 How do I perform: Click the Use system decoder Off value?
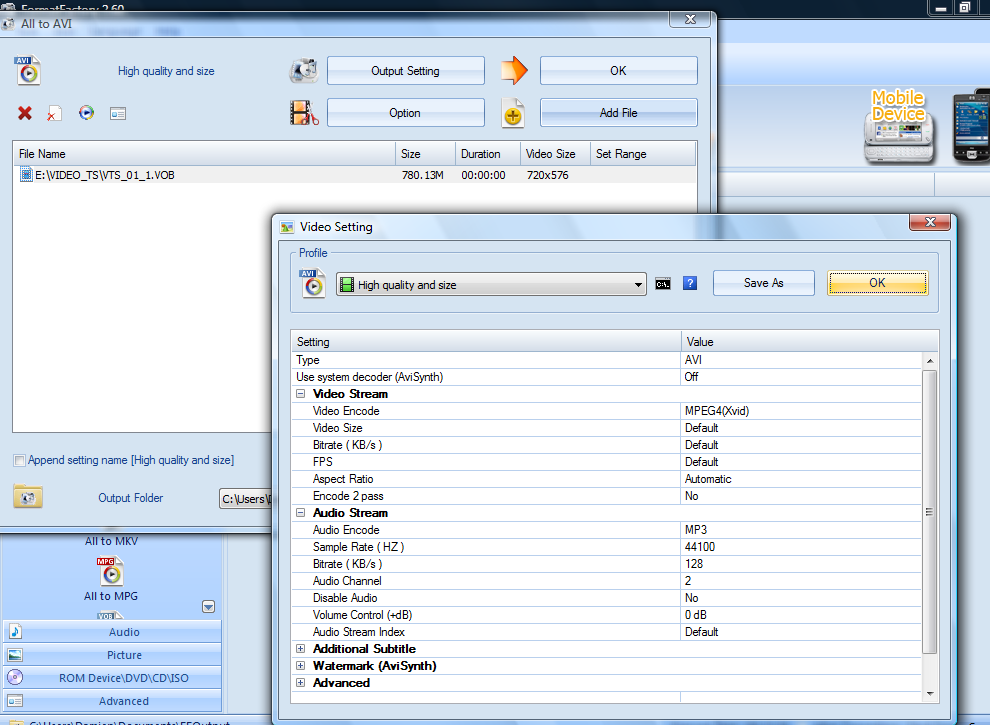point(691,377)
